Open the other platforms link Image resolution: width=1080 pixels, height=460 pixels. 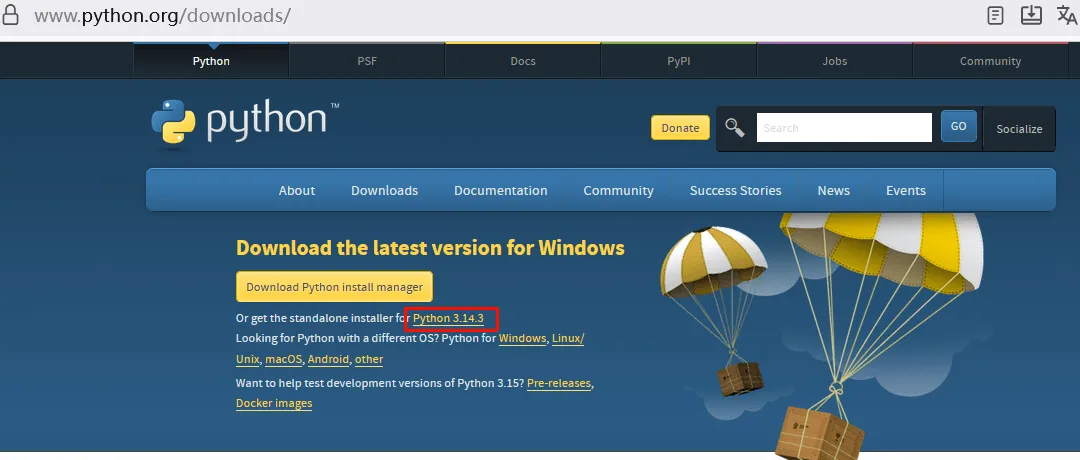pos(369,359)
